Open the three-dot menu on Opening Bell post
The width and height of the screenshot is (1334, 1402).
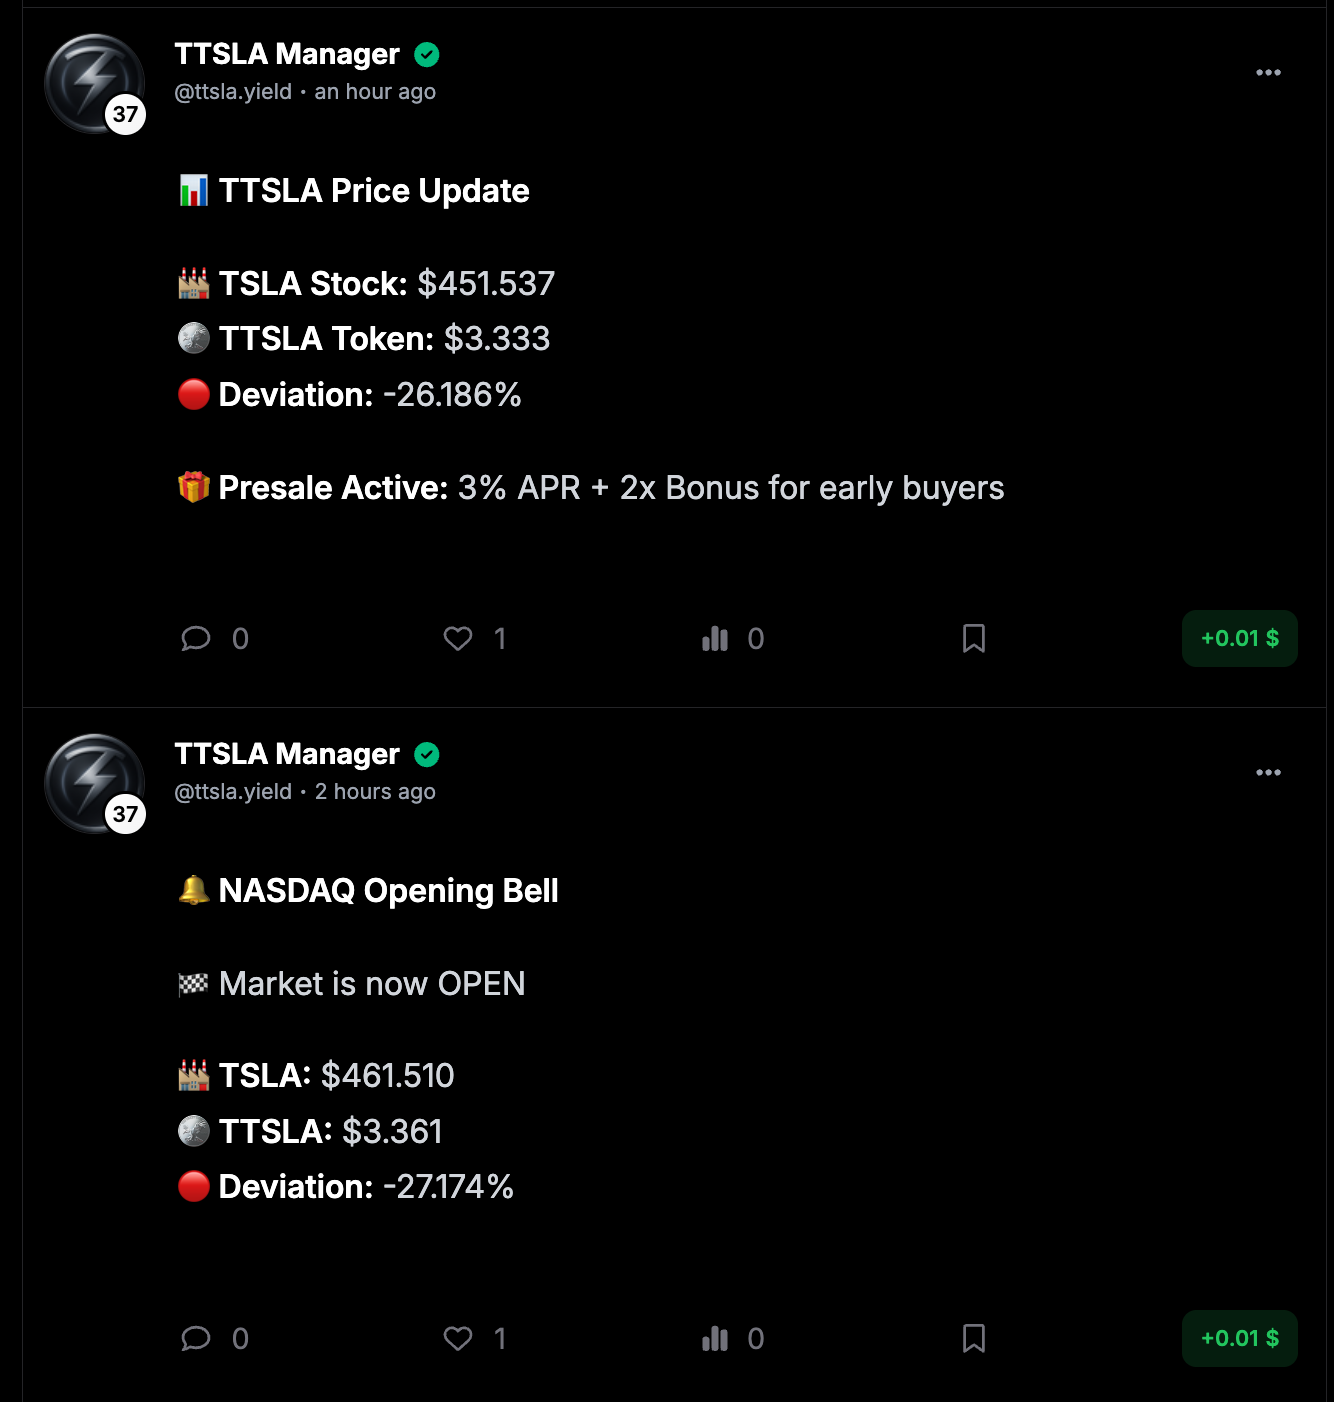click(1268, 773)
